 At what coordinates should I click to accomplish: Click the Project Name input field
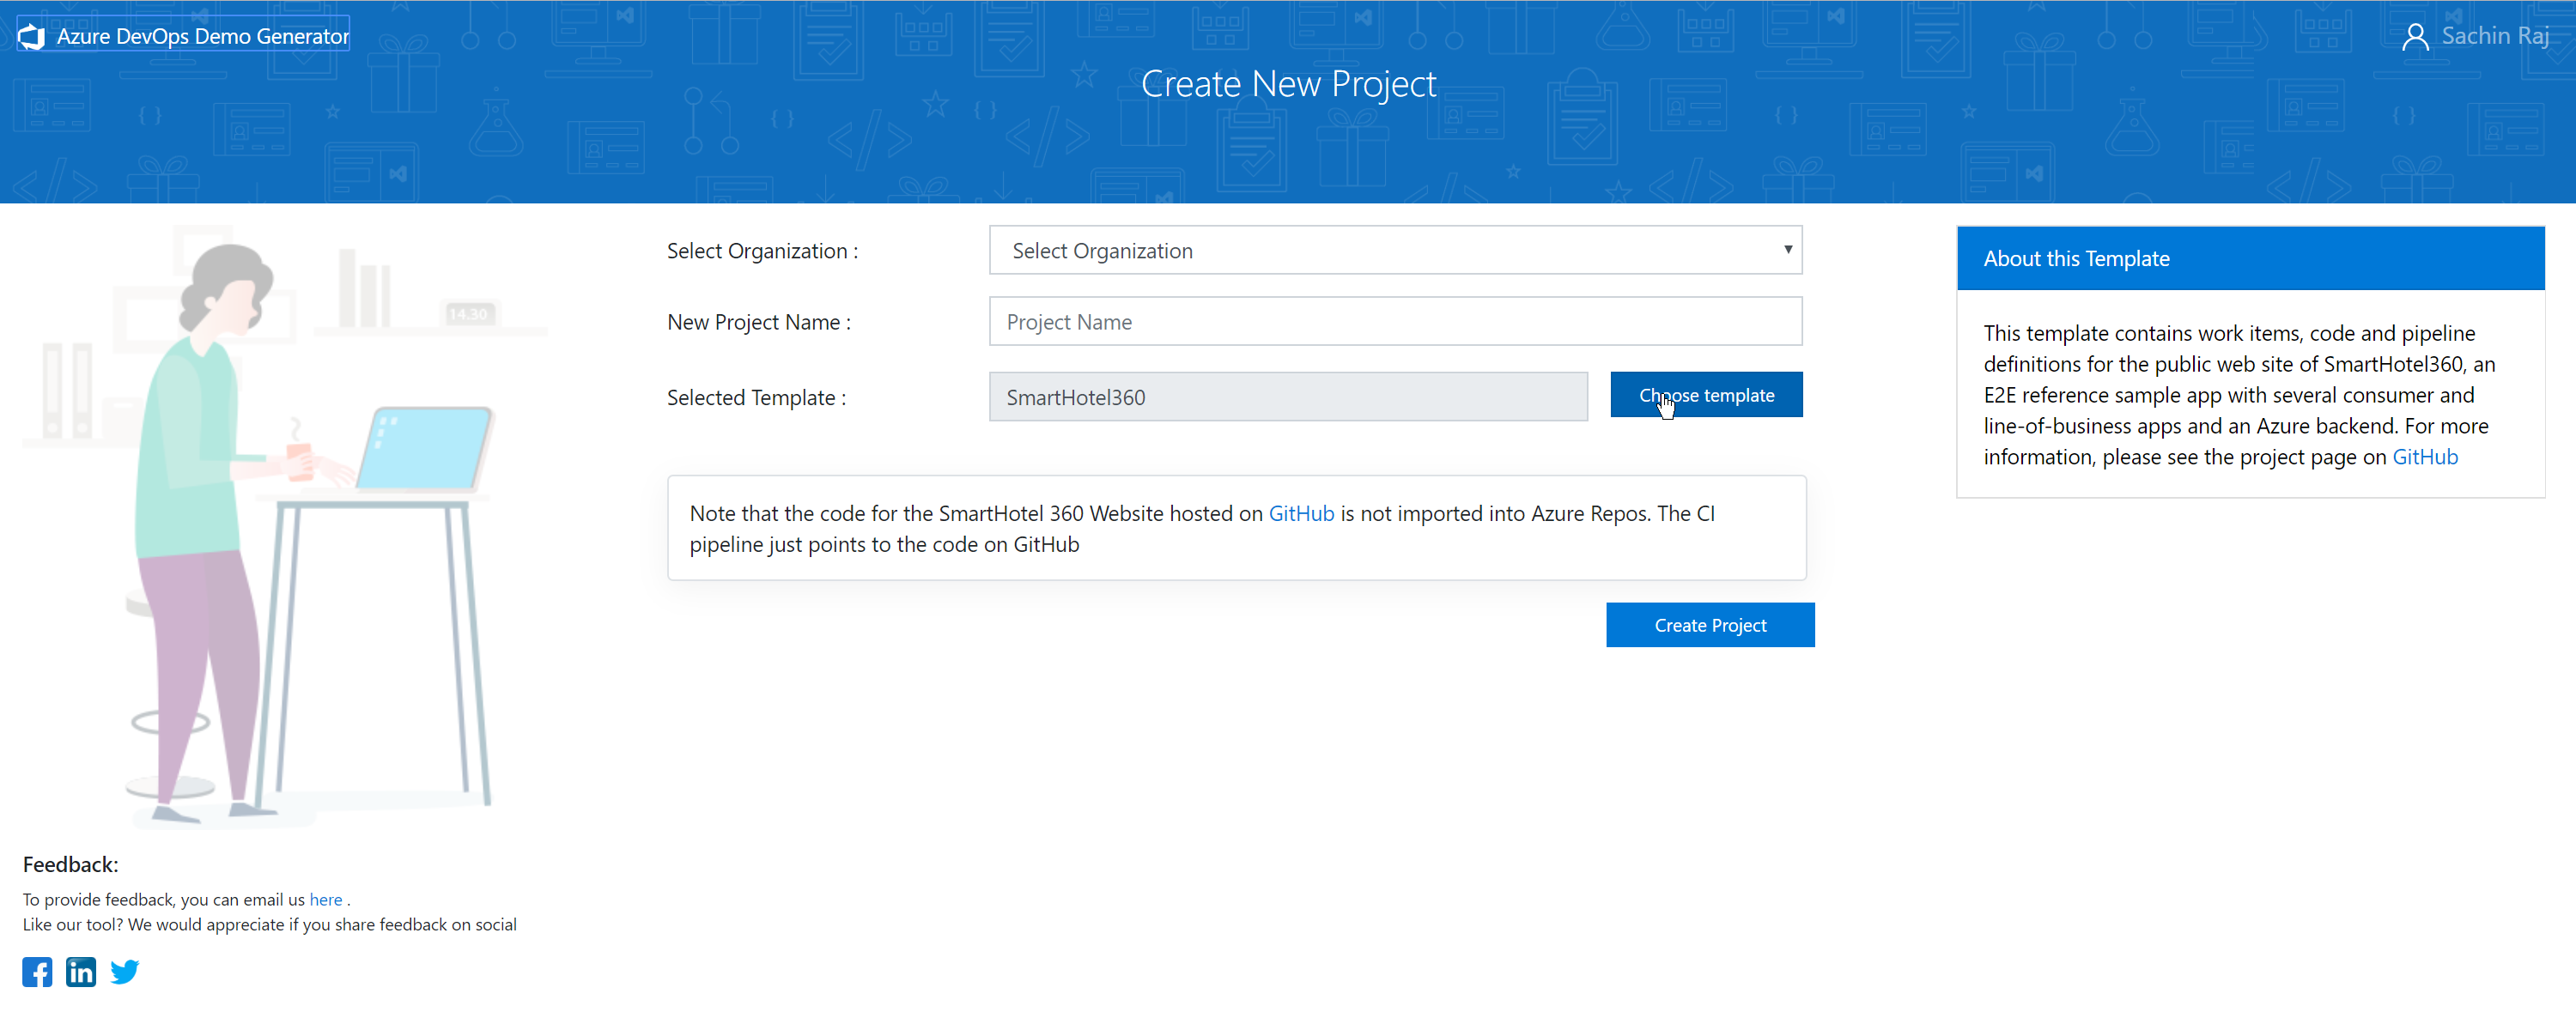[1393, 322]
